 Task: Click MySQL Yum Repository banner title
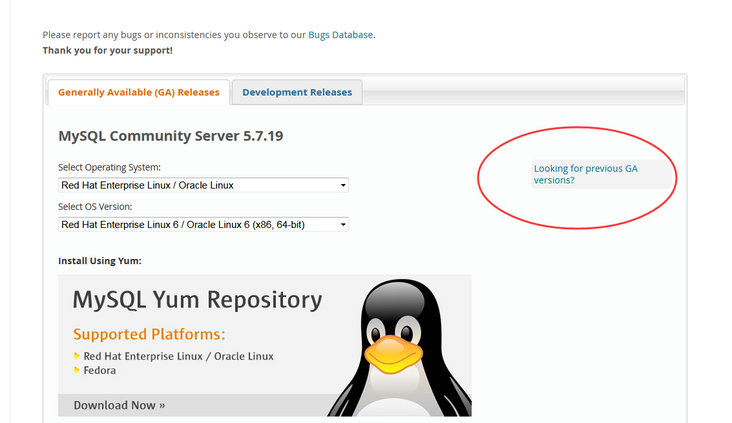(x=197, y=300)
